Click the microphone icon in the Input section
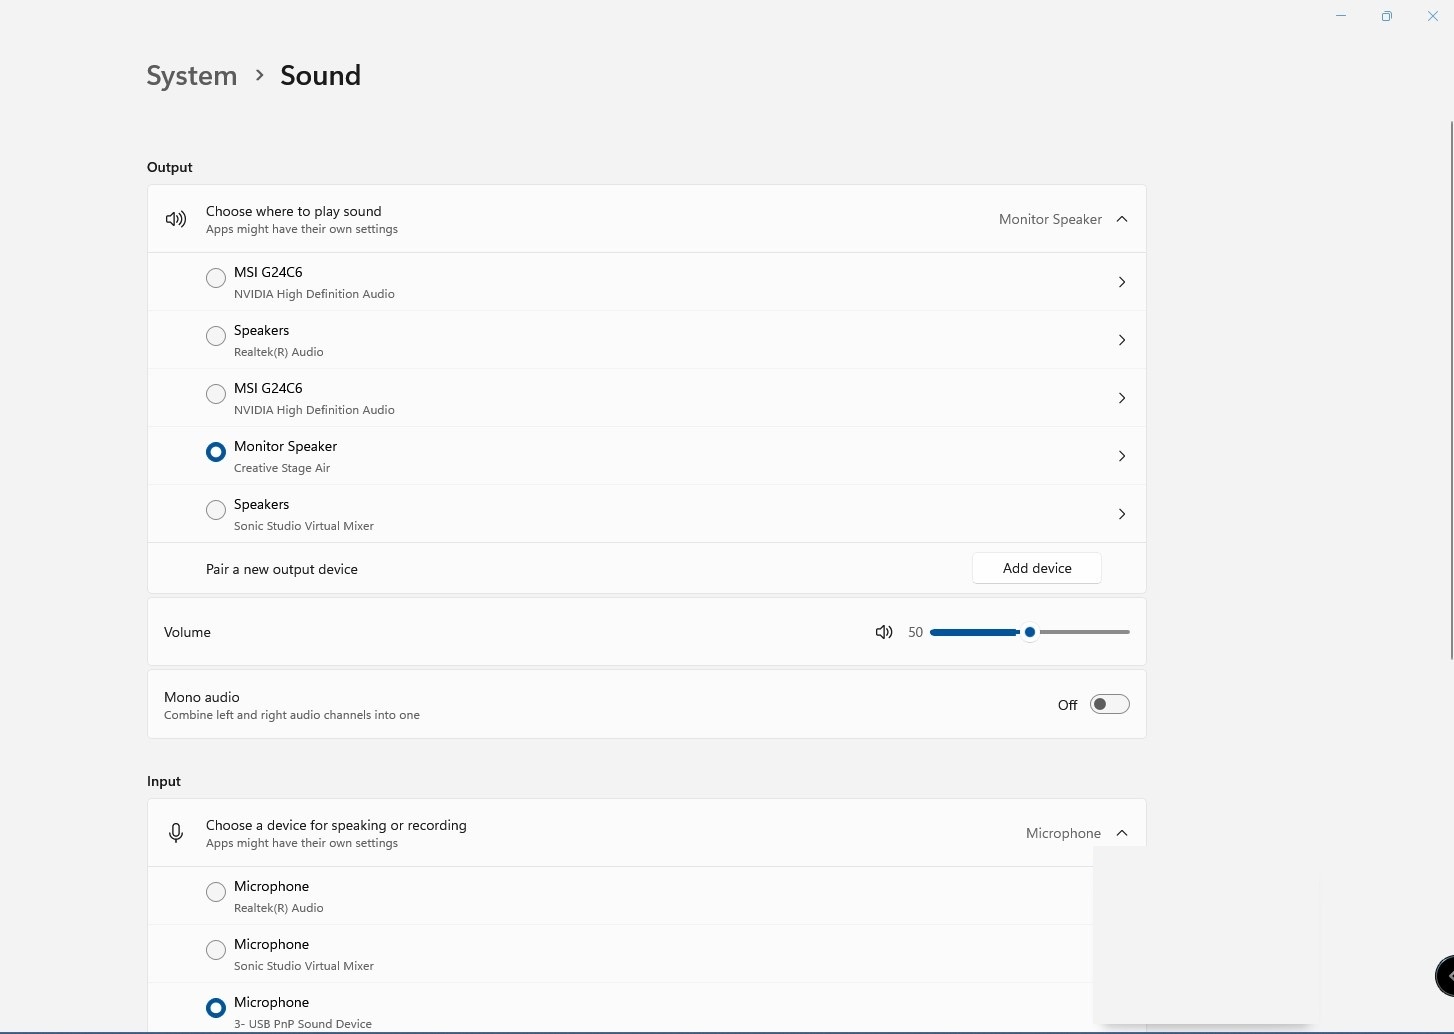Viewport: 1454px width, 1034px height. 176,833
